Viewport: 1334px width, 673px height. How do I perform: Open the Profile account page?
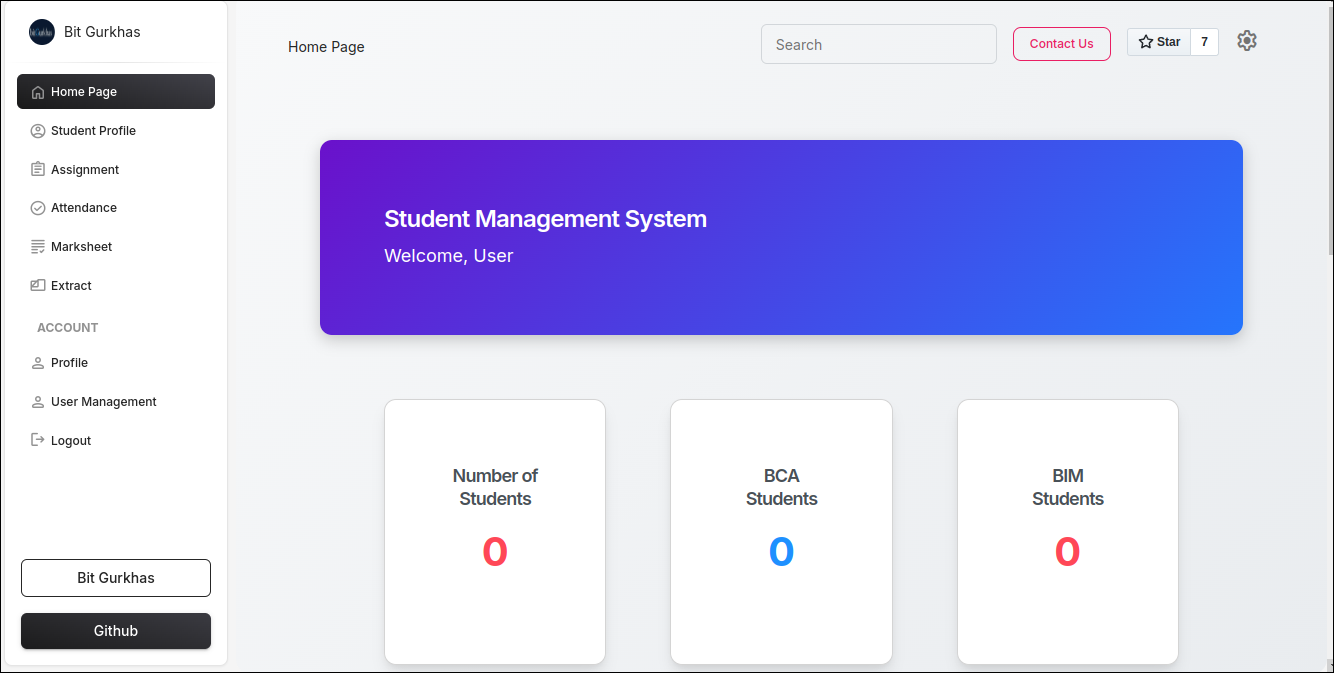pos(70,362)
